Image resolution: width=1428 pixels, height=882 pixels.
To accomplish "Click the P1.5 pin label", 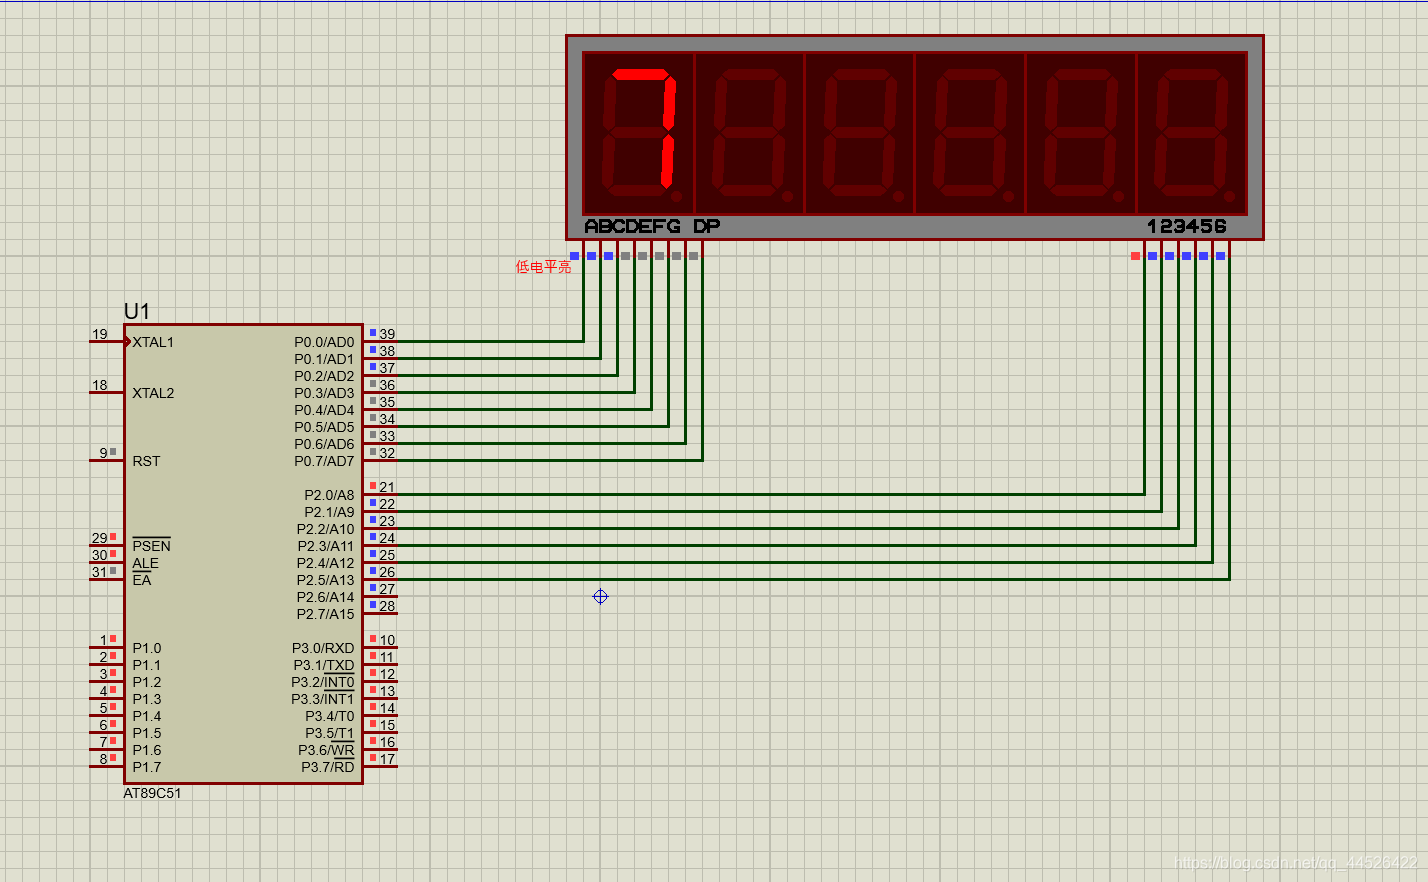I will 146,733.
